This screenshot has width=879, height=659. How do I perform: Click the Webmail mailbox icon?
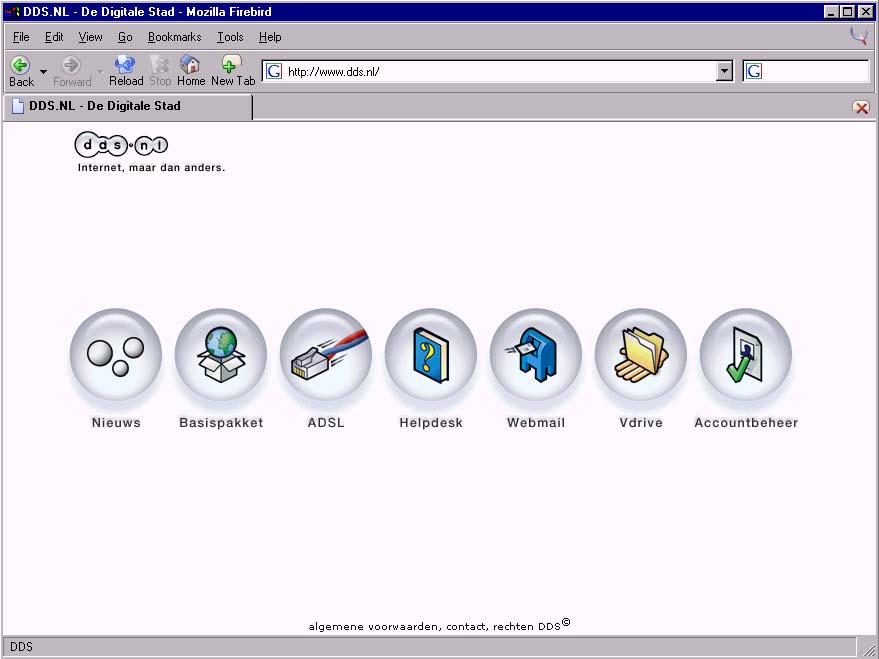535,355
